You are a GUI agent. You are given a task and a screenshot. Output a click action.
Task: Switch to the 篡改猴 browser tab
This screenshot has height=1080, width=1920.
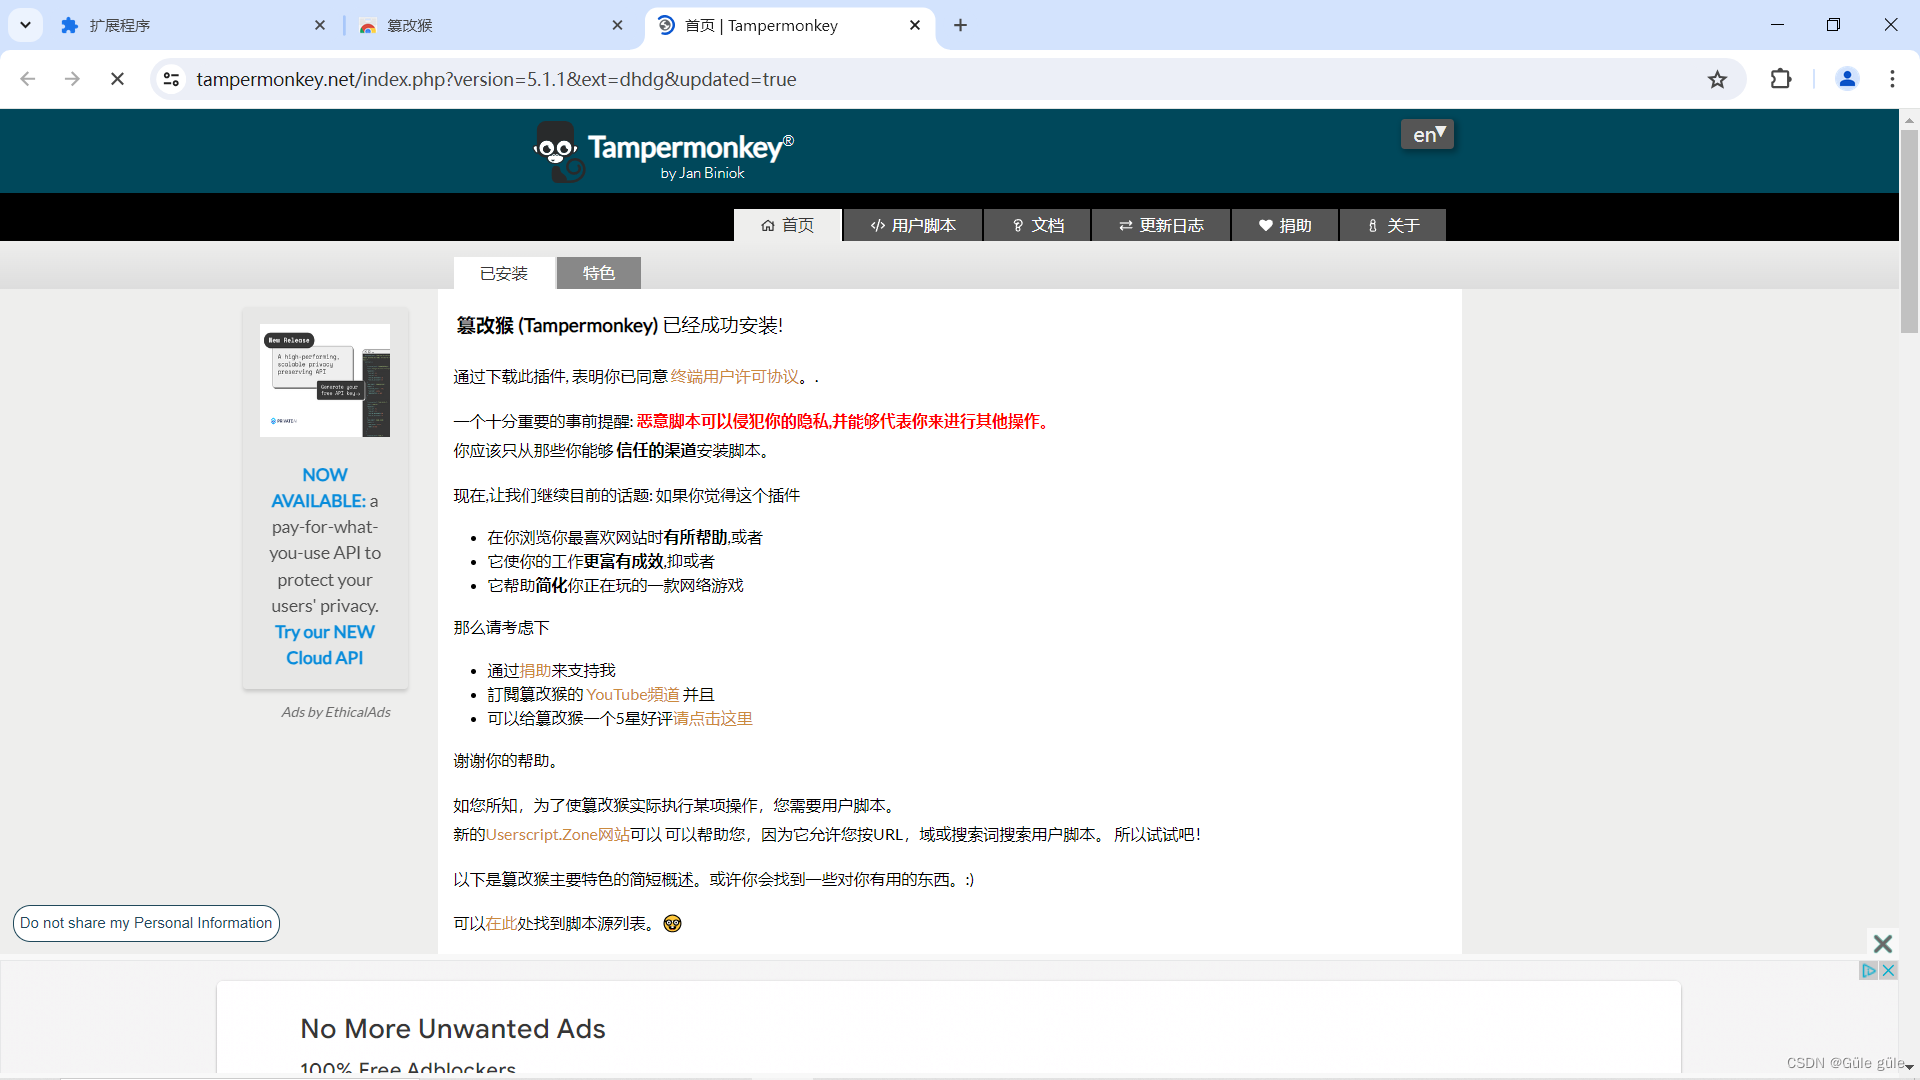[490, 25]
